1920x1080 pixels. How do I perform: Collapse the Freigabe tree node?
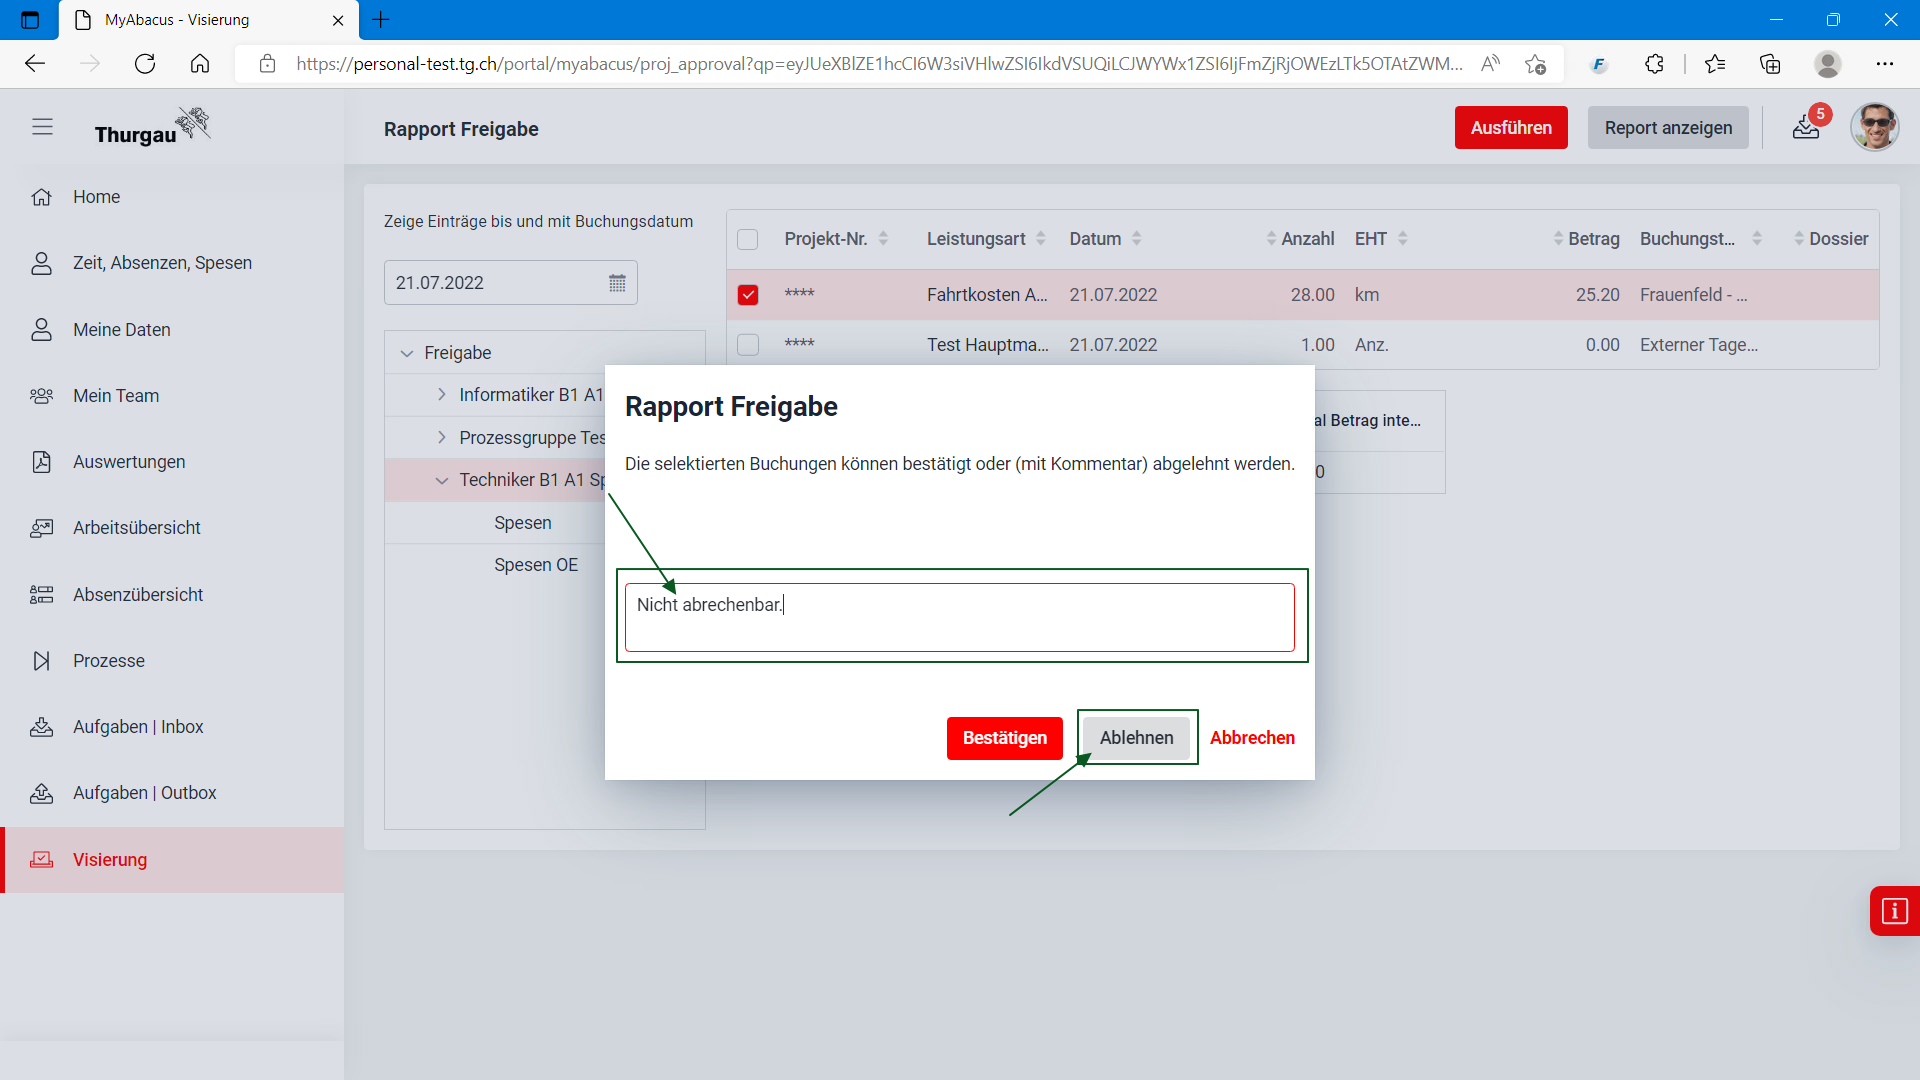[x=407, y=353]
